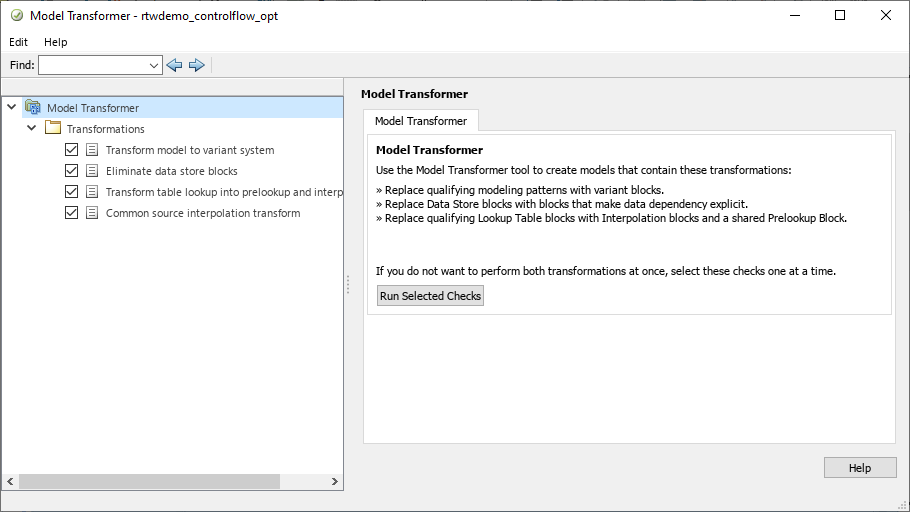Click the find next right arrow icon

197,65
